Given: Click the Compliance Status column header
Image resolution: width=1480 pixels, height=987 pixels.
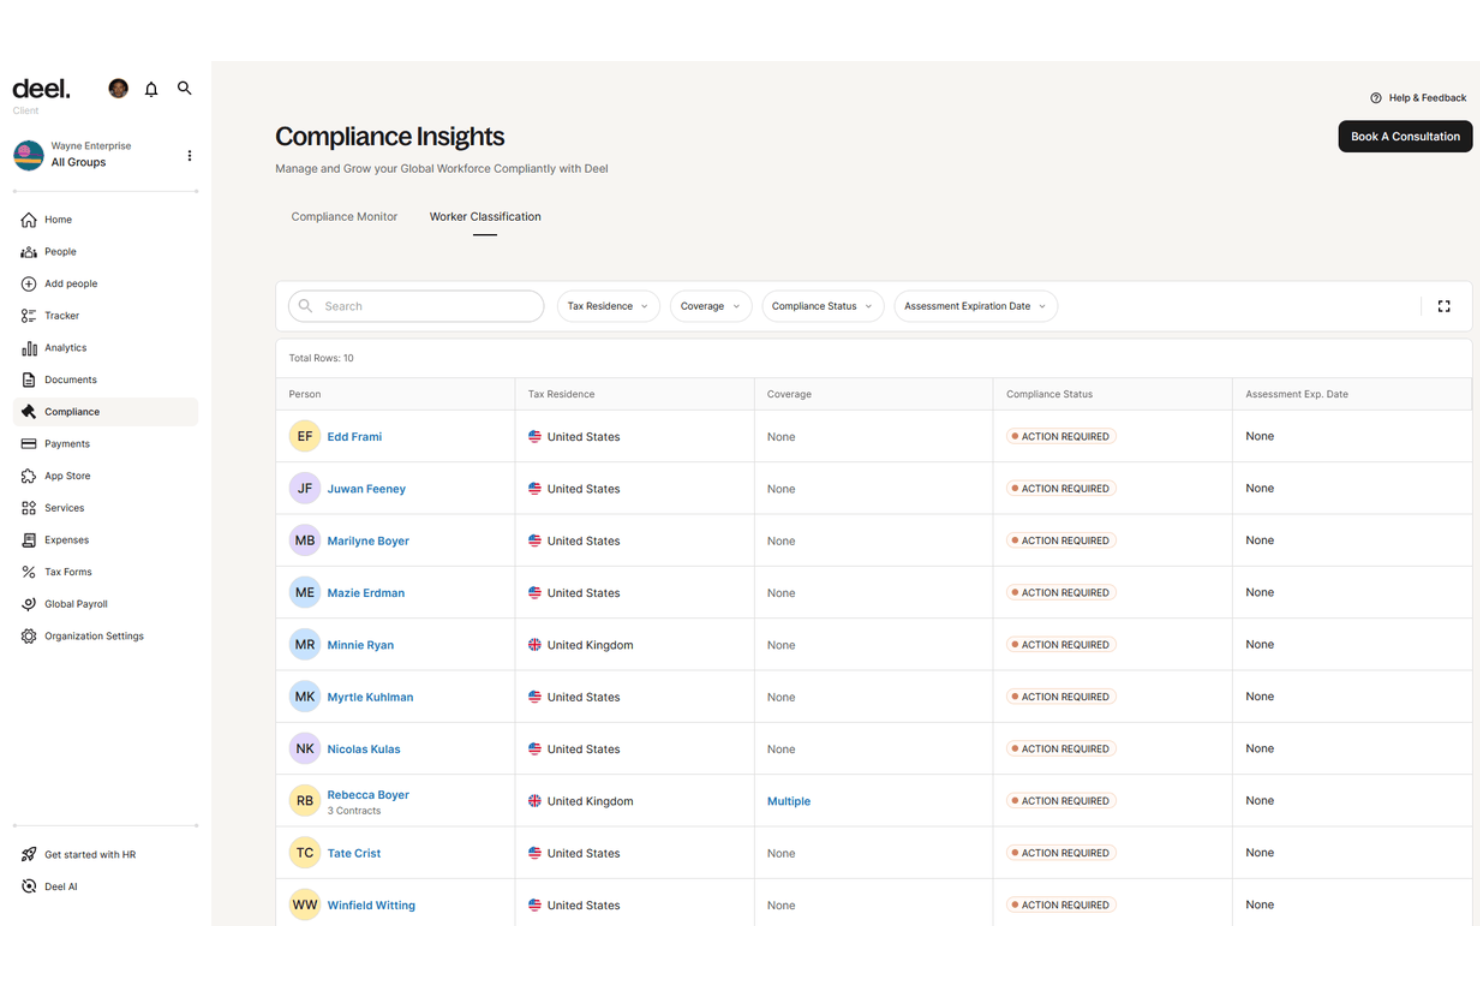Looking at the screenshot, I should [1049, 394].
